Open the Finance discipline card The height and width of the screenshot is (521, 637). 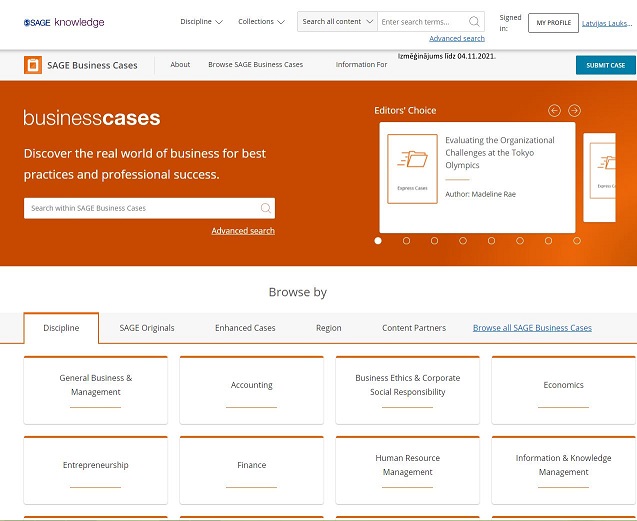pyautogui.click(x=251, y=471)
